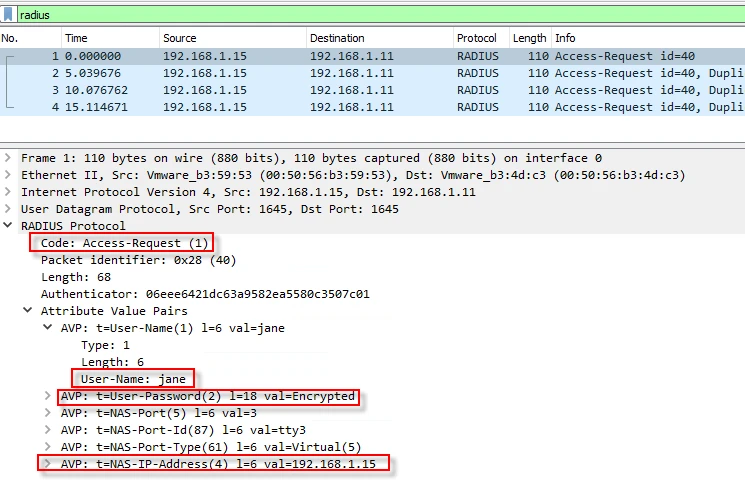Expand the Frame 1 details row
This screenshot has width=745, height=480.
point(9,158)
